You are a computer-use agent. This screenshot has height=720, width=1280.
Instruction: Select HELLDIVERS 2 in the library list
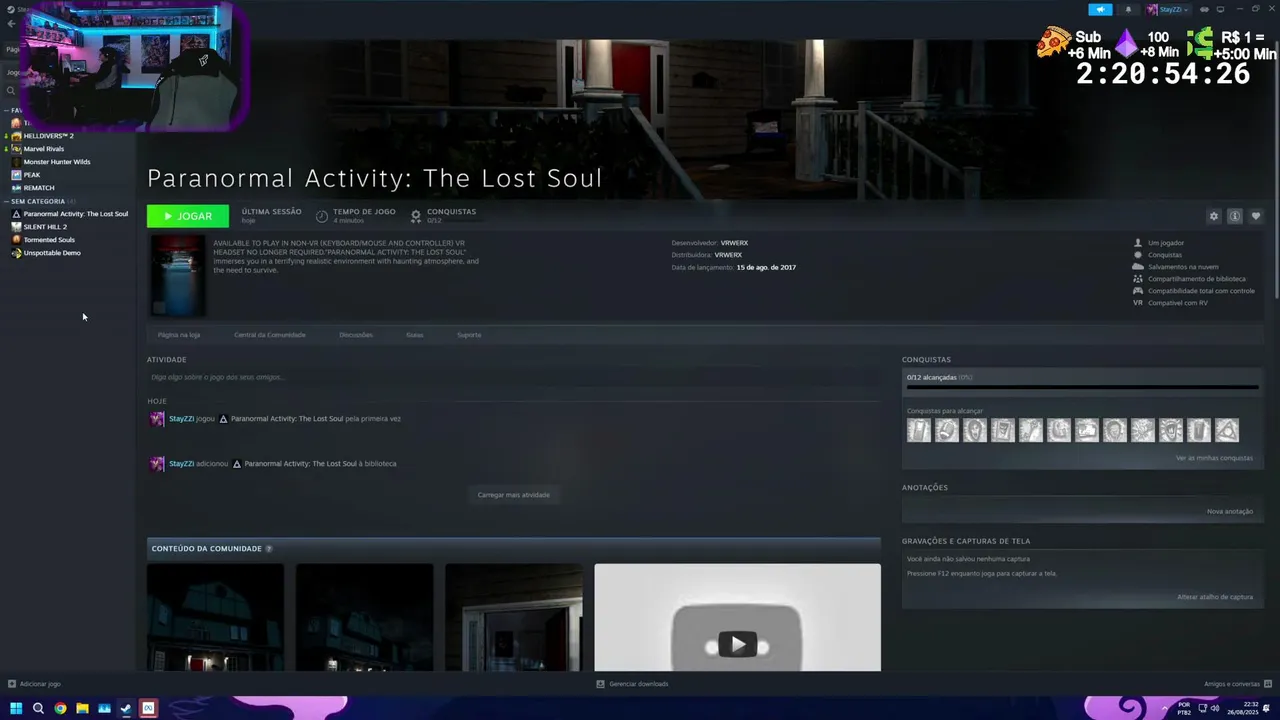pos(48,136)
